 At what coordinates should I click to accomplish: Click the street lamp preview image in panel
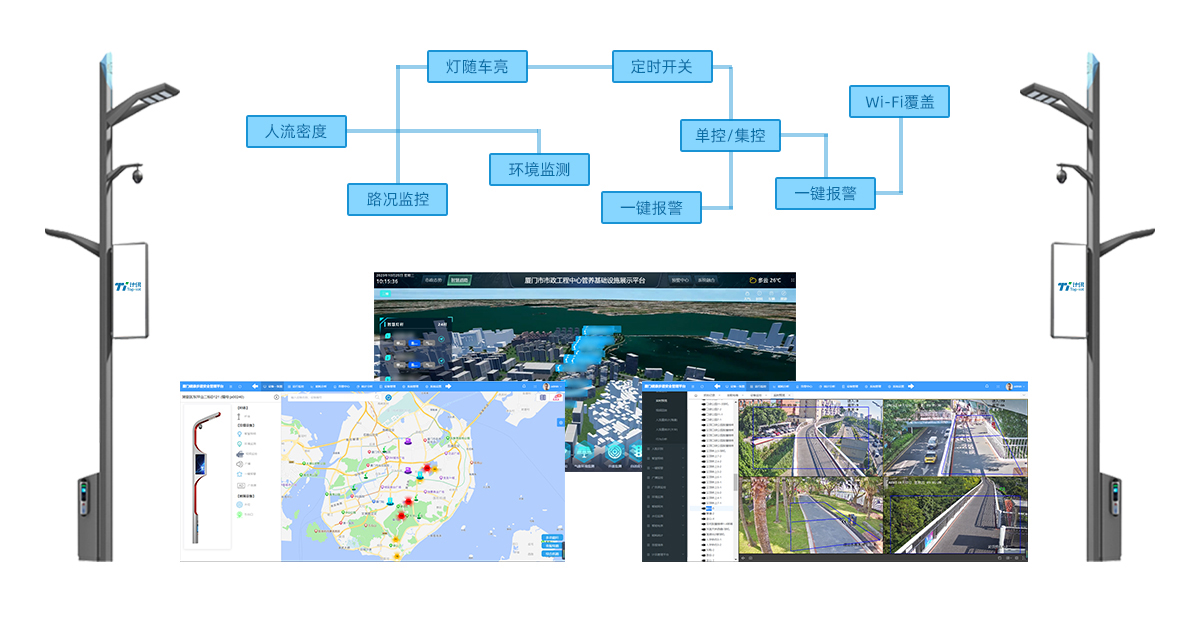pos(206,475)
